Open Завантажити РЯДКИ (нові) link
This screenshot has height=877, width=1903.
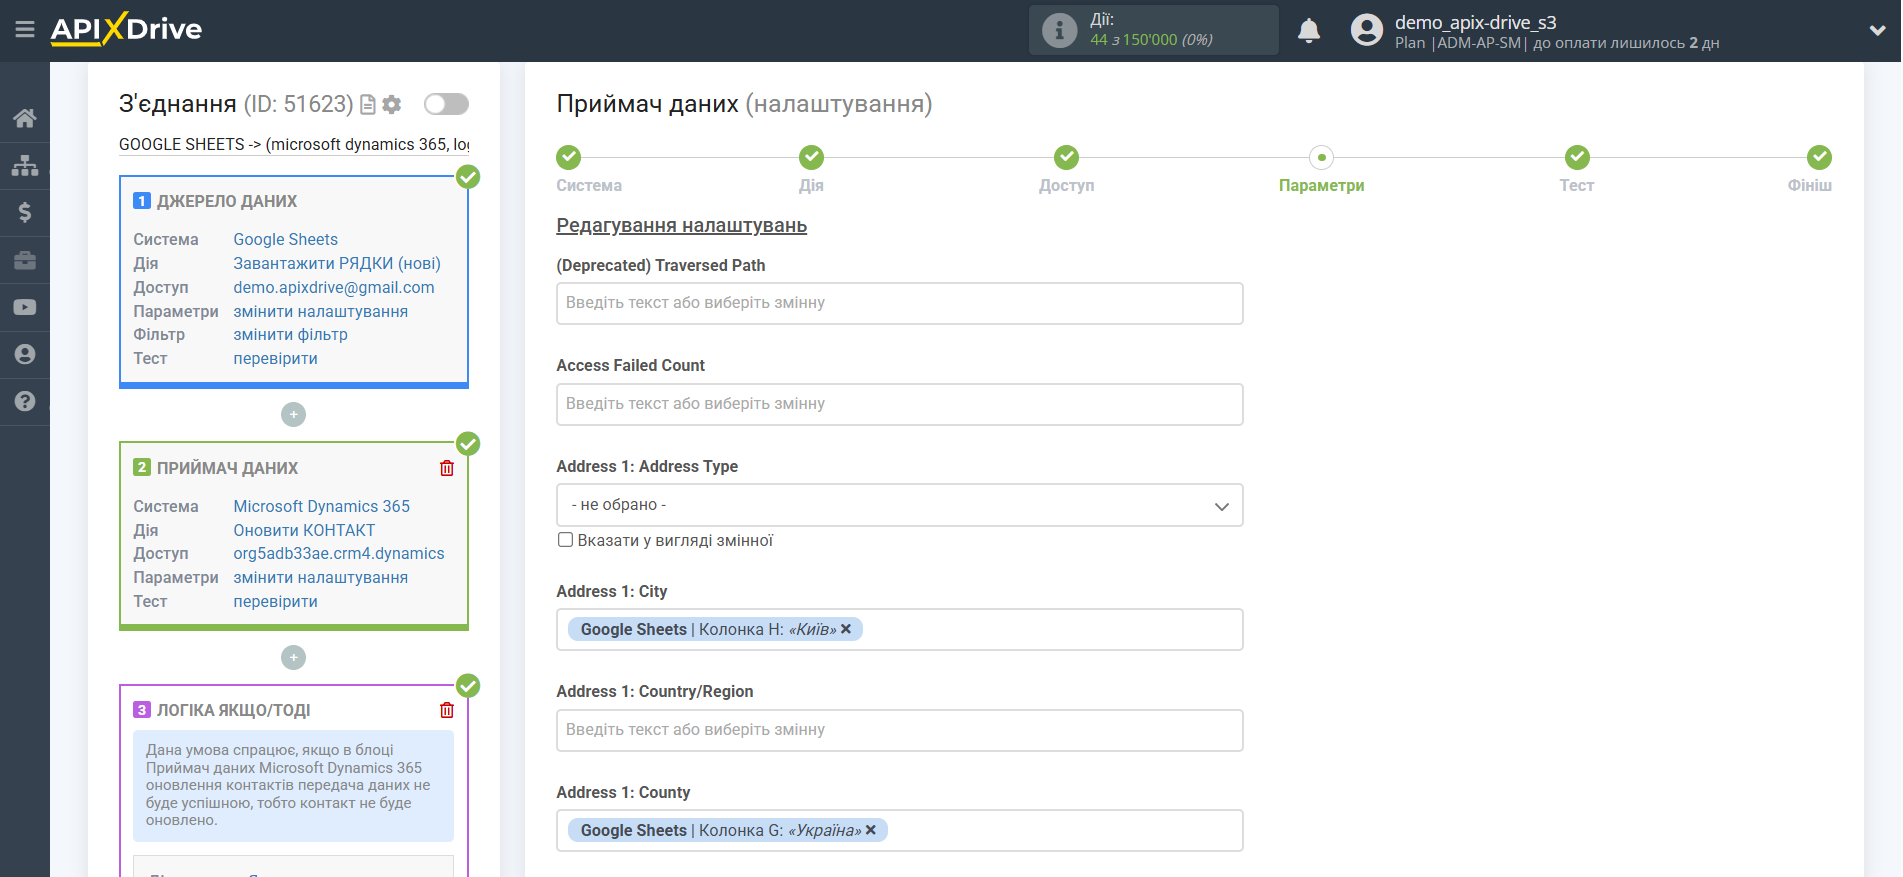pos(337,263)
